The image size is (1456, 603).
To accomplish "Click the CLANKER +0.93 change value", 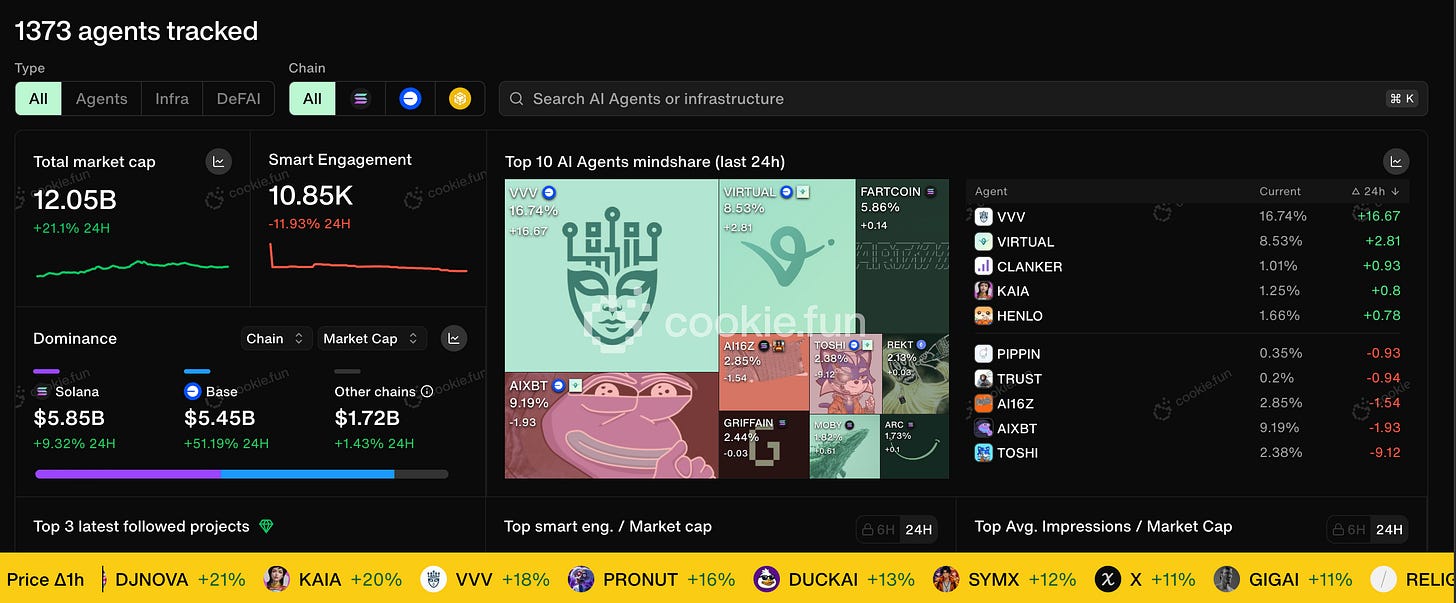I will click(1381, 266).
